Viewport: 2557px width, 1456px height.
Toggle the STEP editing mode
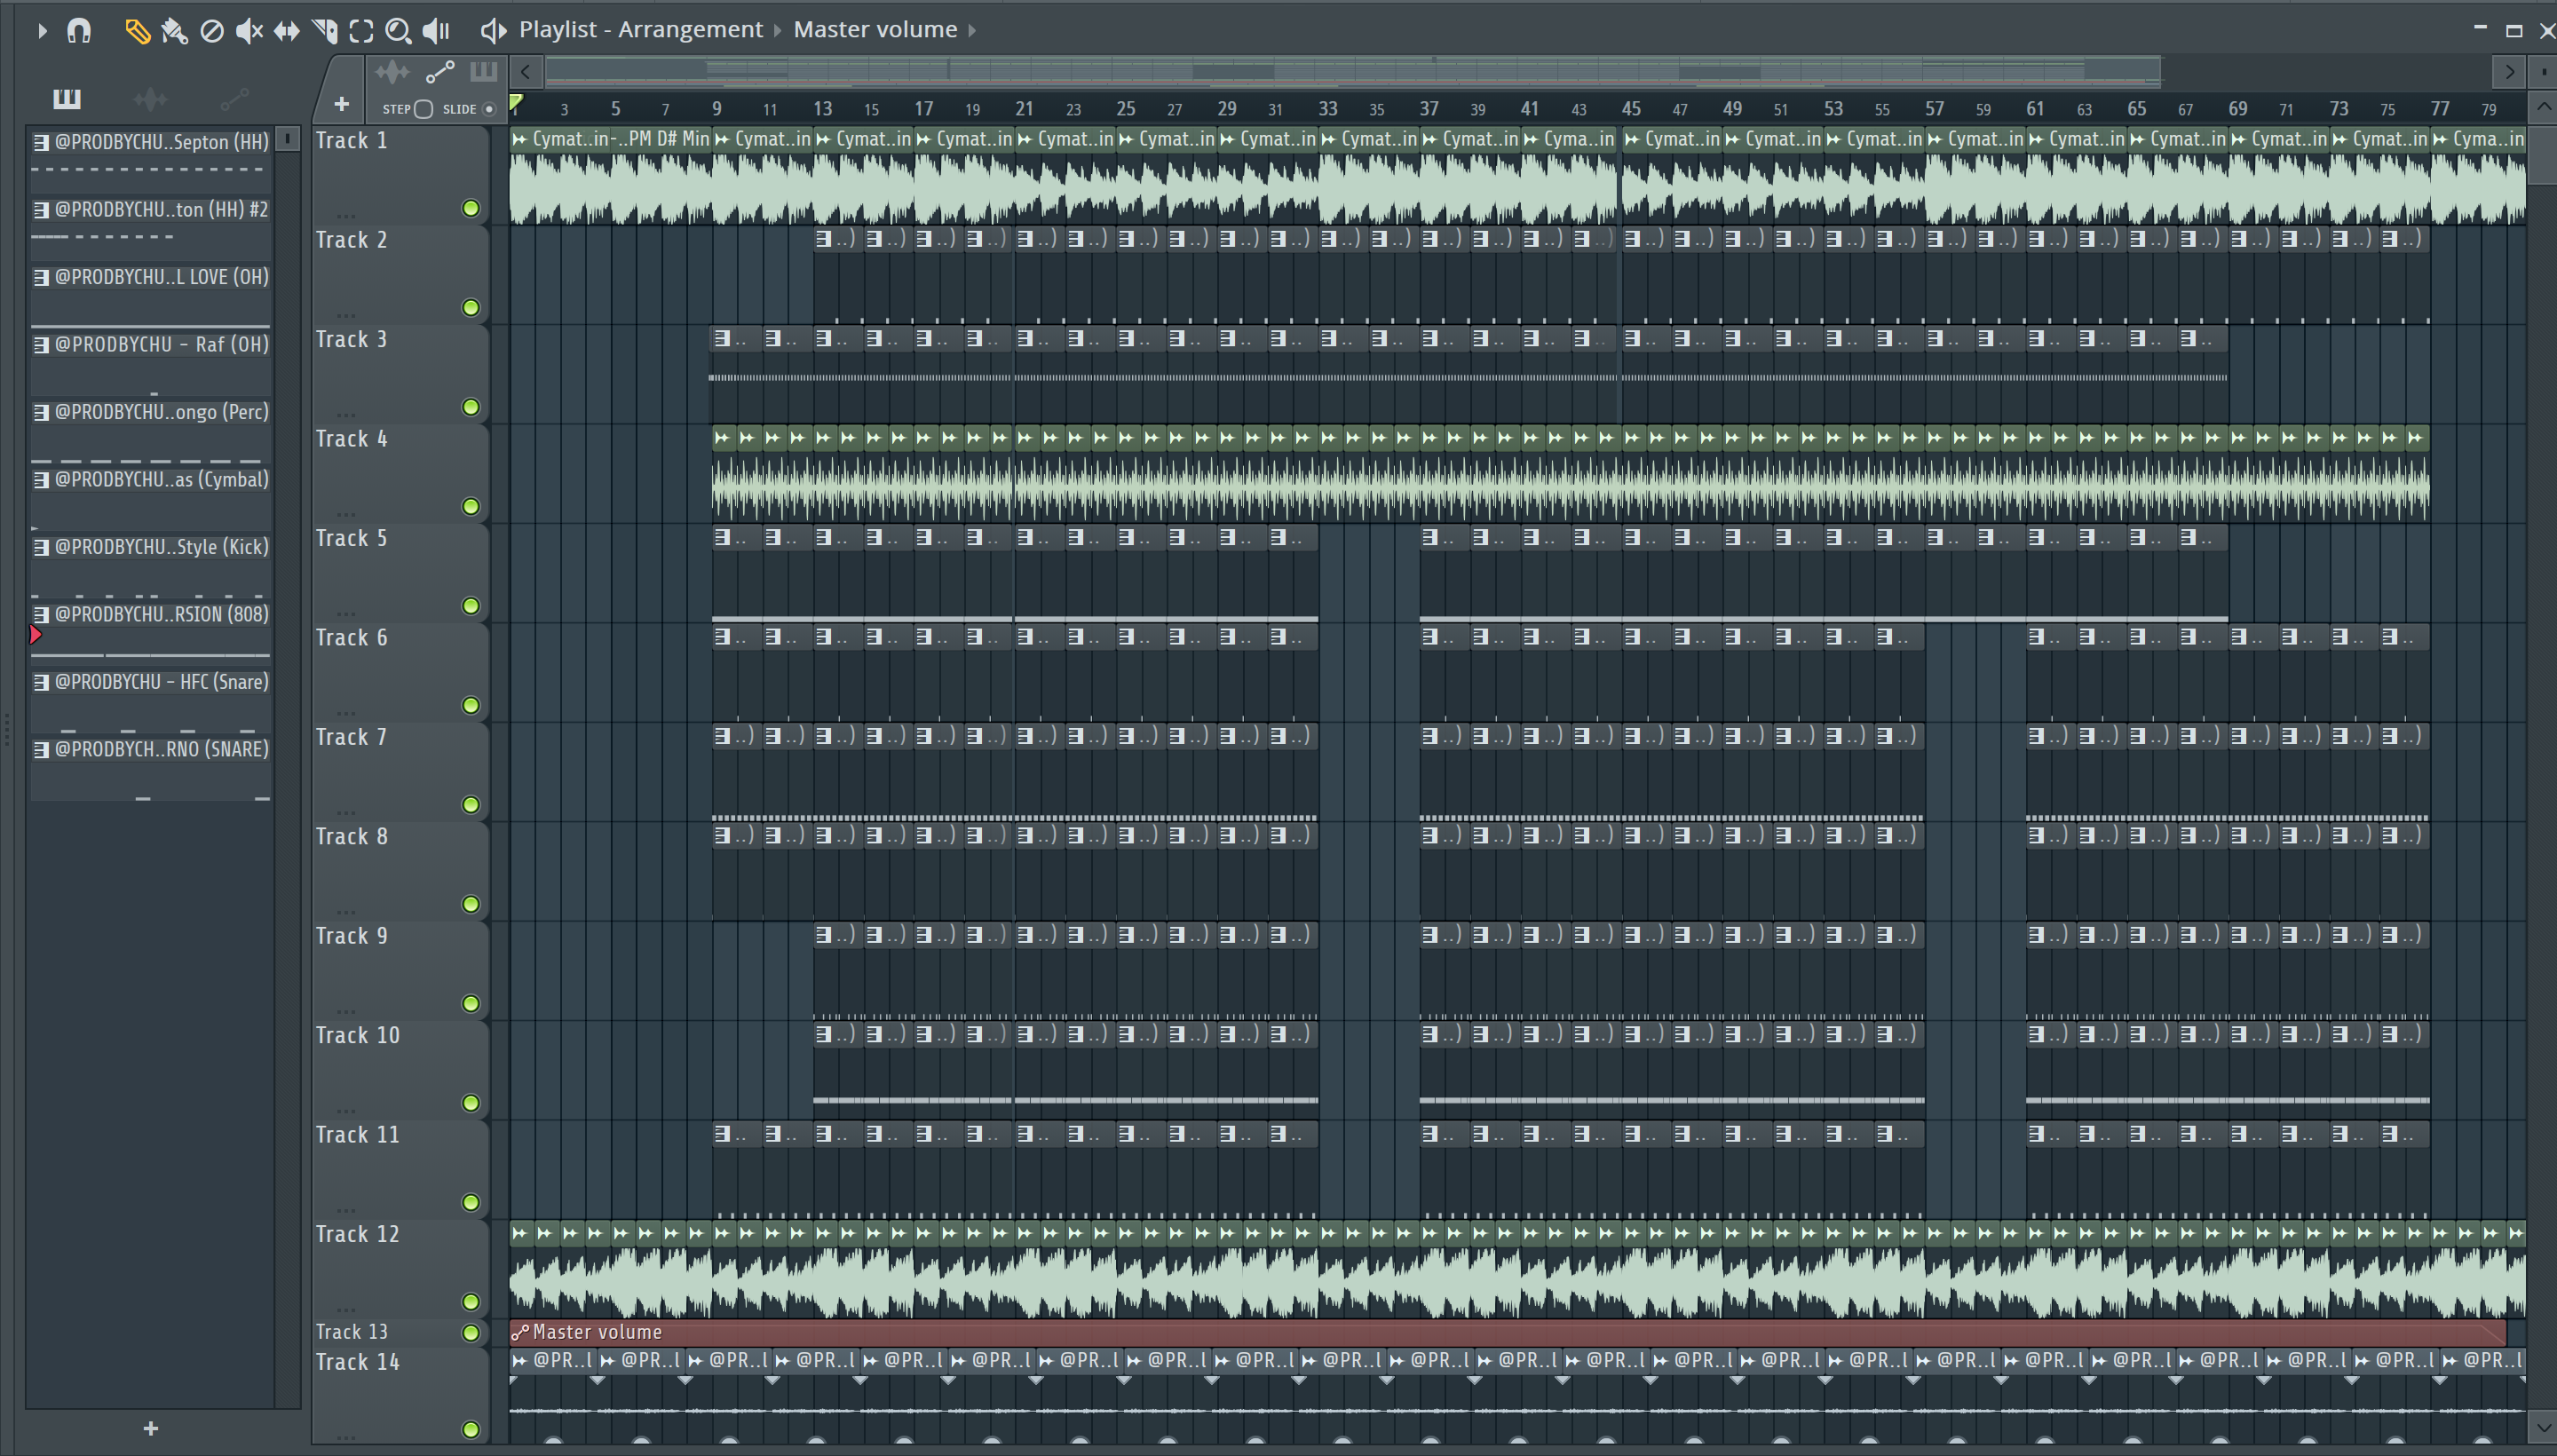pyautogui.click(x=423, y=109)
